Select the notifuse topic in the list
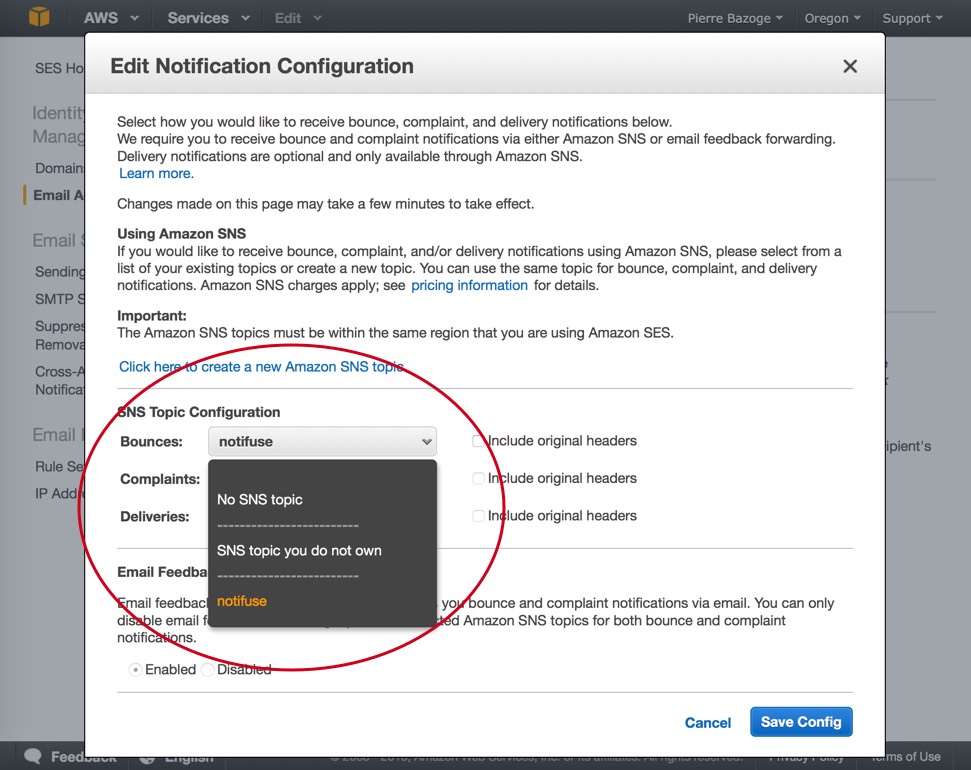971x770 pixels. pyautogui.click(x=242, y=601)
